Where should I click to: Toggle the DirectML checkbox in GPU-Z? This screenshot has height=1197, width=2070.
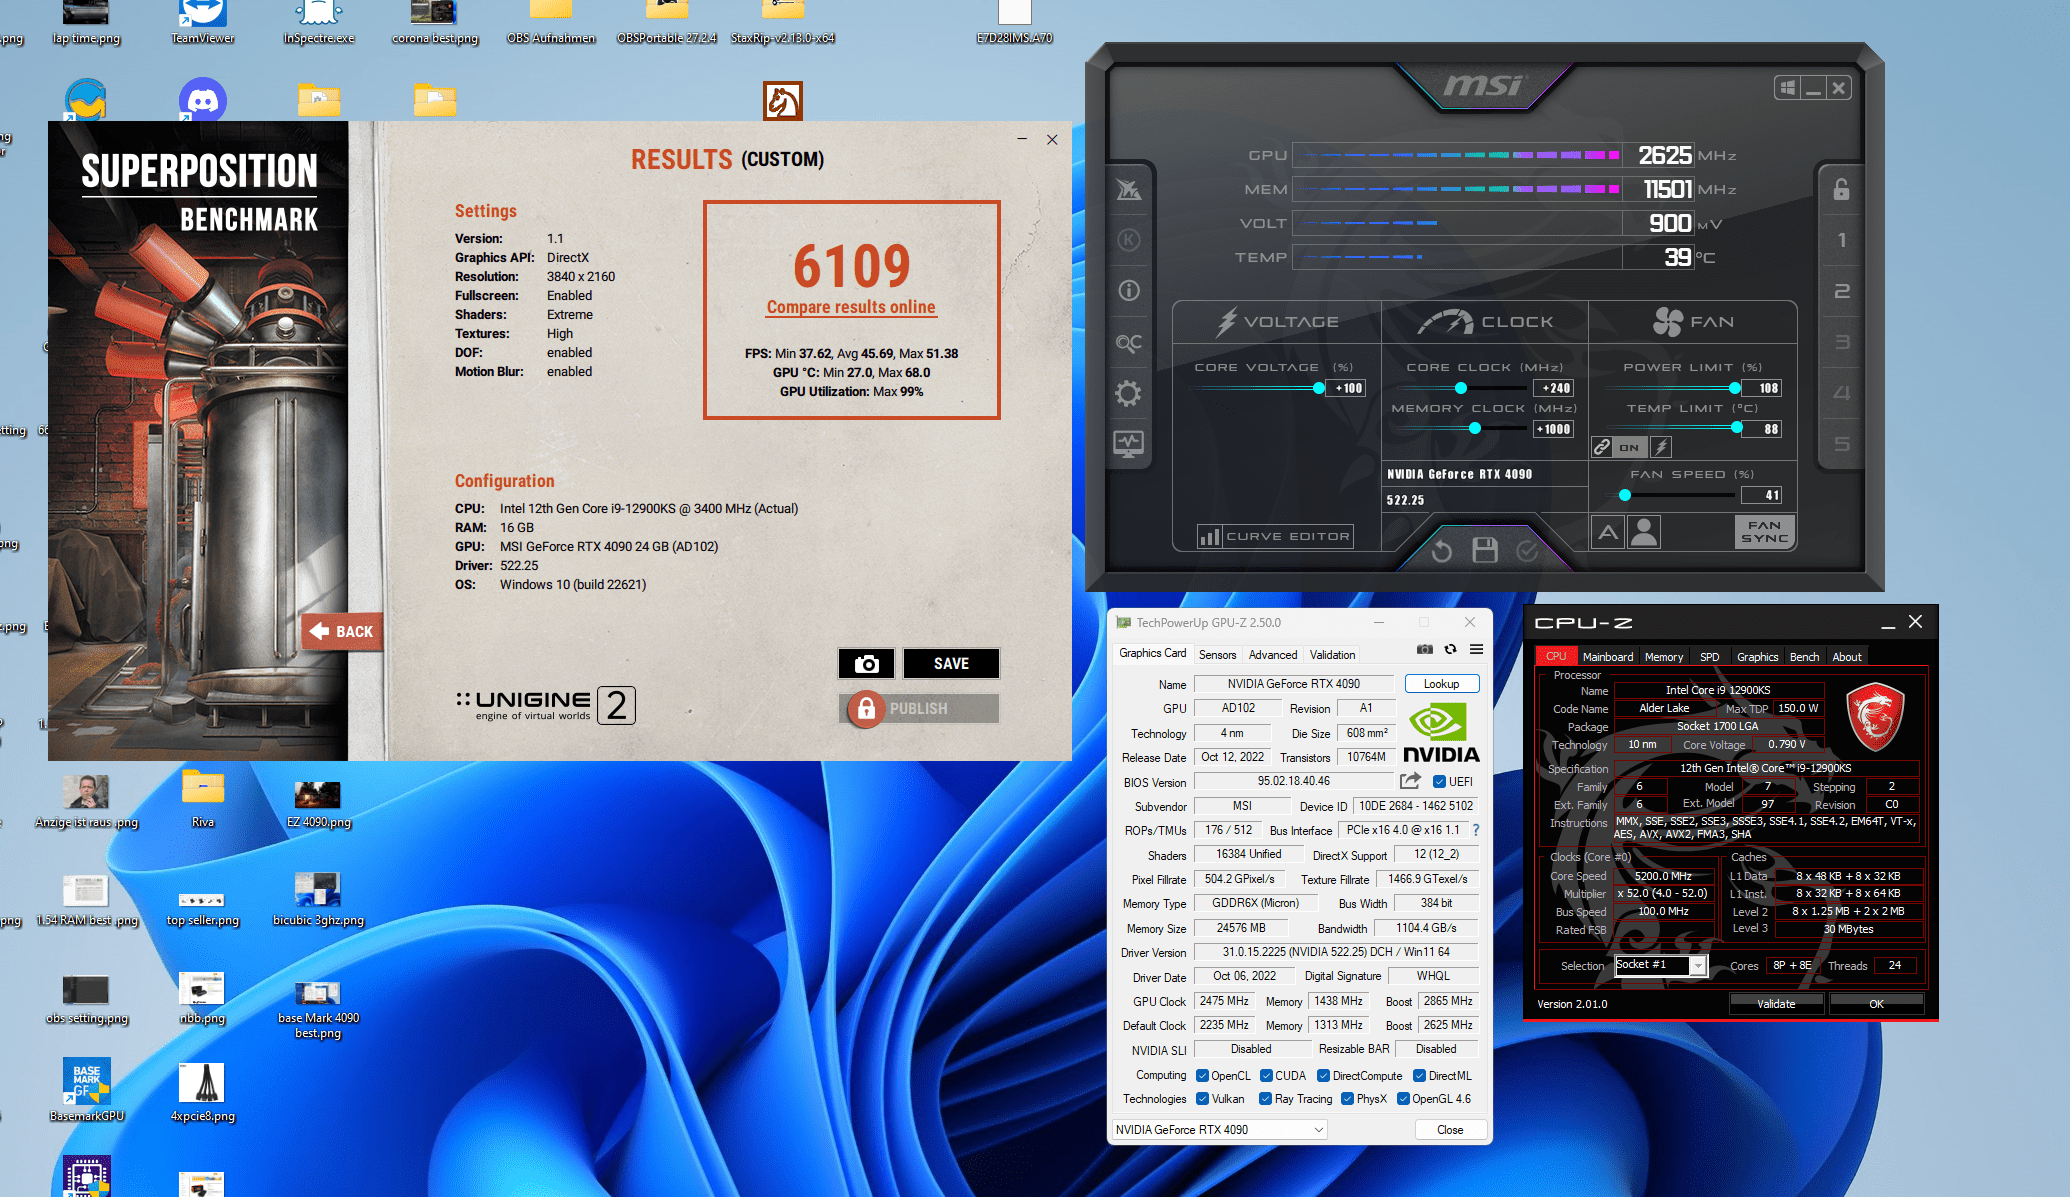(x=1419, y=1076)
